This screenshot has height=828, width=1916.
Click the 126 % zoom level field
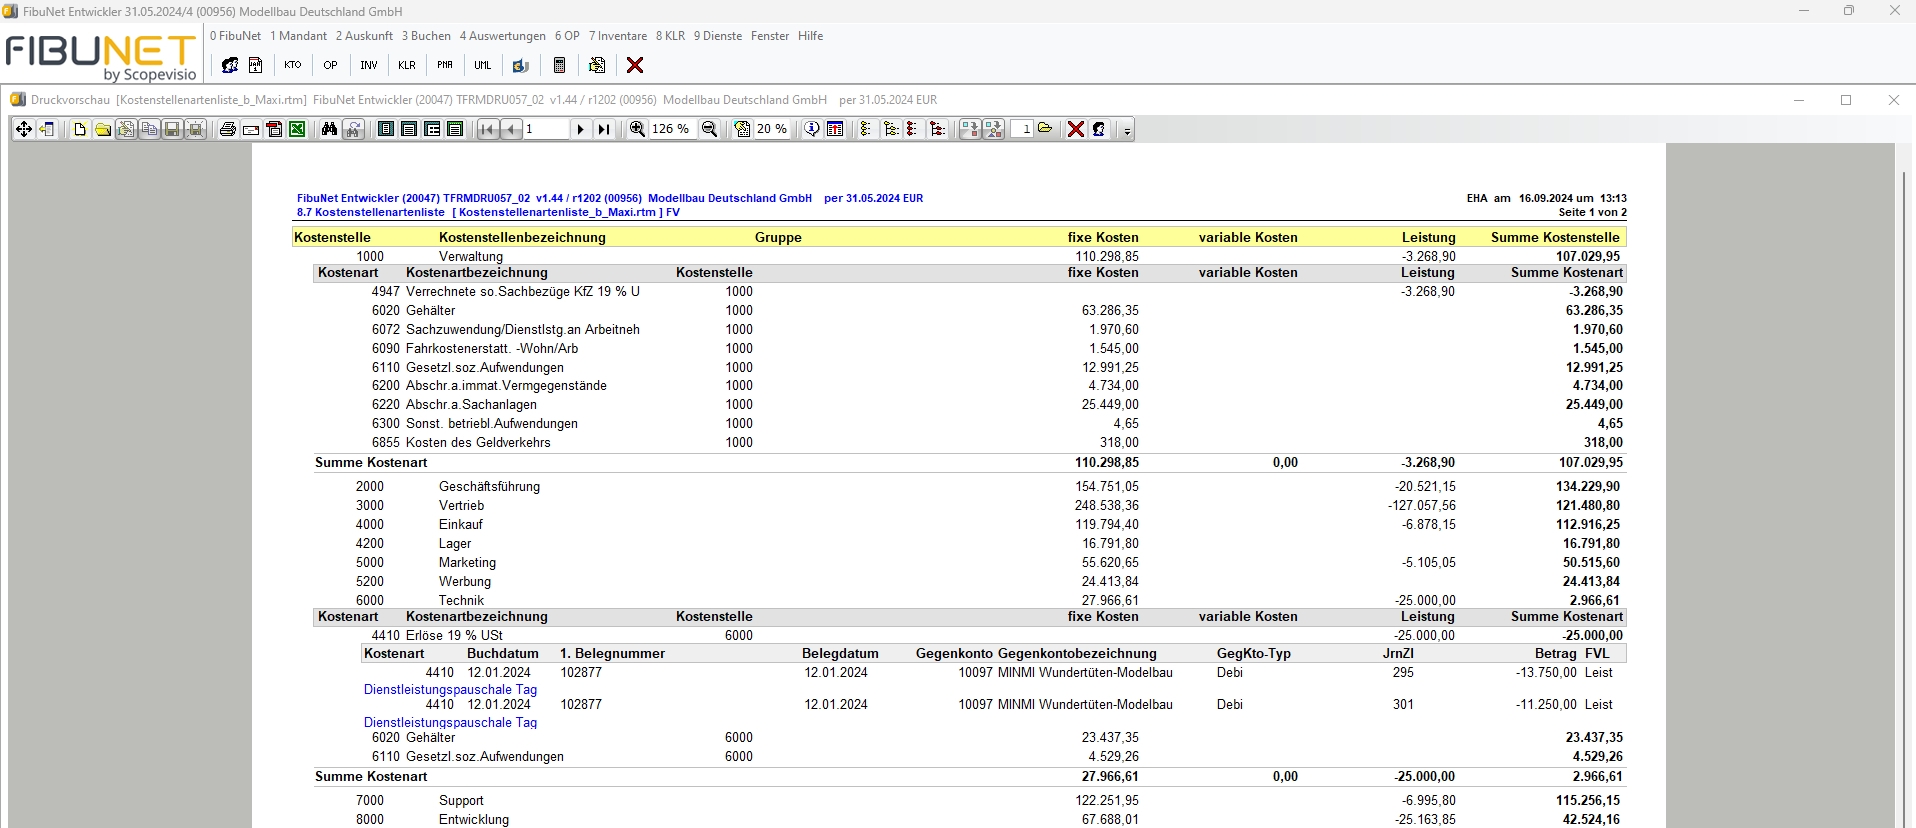670,129
